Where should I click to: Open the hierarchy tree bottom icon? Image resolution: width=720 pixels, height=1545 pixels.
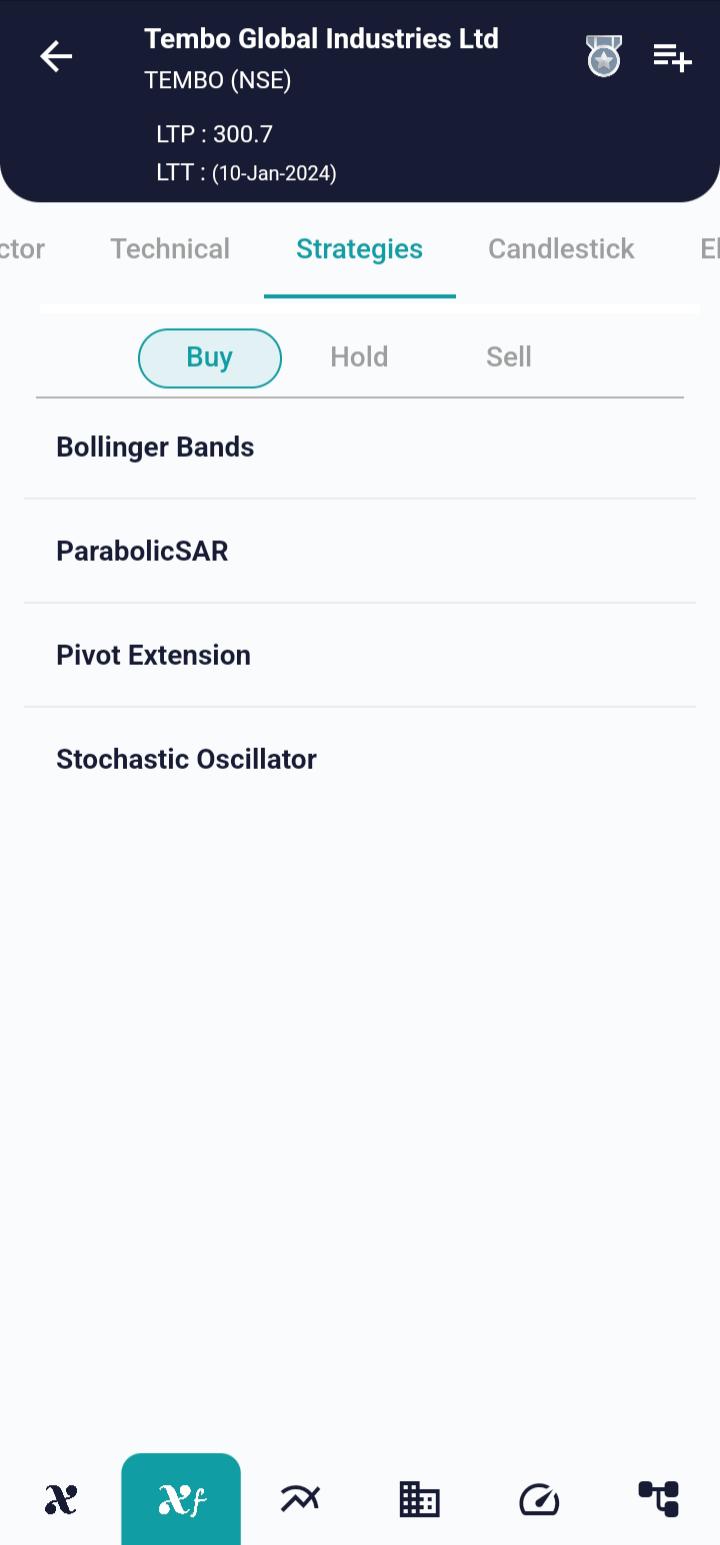659,1499
